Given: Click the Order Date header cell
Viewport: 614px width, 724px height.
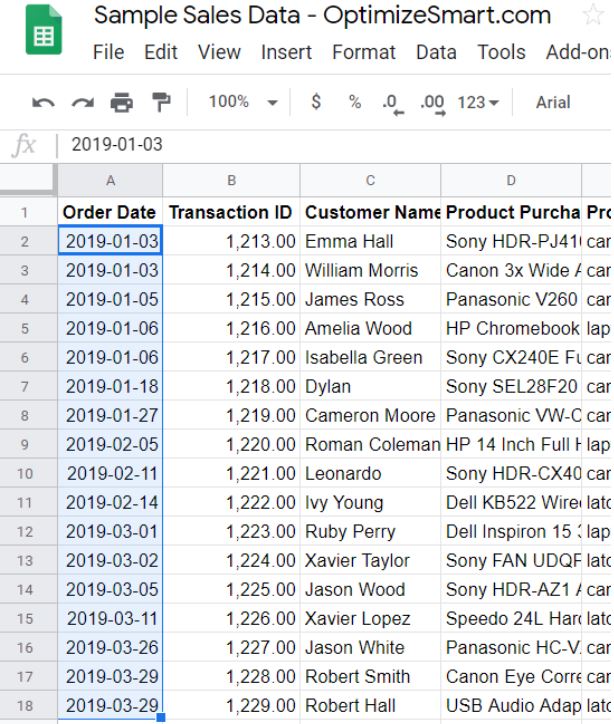Looking at the screenshot, I should pos(110,212).
